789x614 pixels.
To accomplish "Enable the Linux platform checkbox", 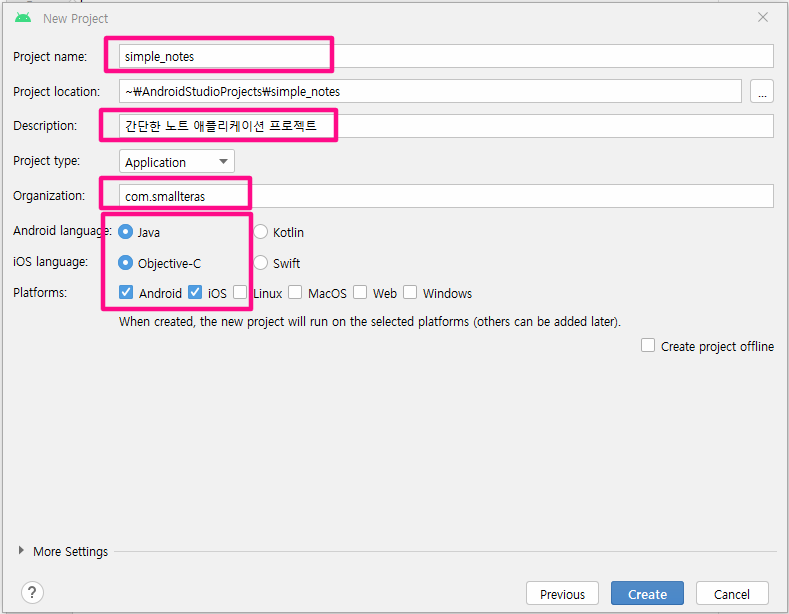I will click(x=240, y=293).
